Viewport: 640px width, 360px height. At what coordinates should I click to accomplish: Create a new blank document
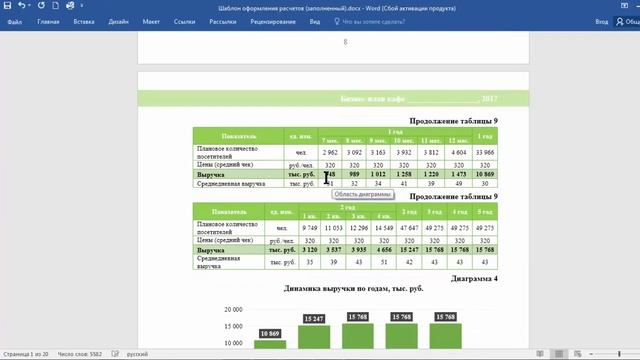click(x=56, y=6)
